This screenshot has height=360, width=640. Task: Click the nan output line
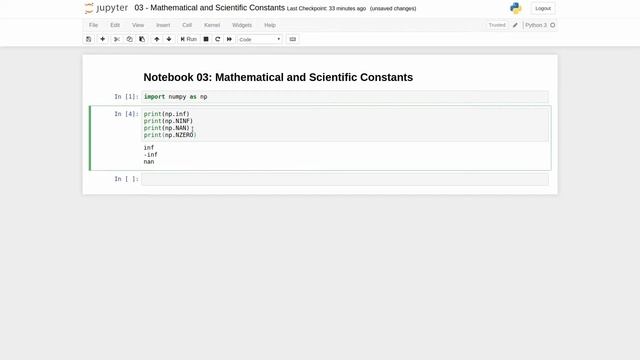click(x=149, y=162)
